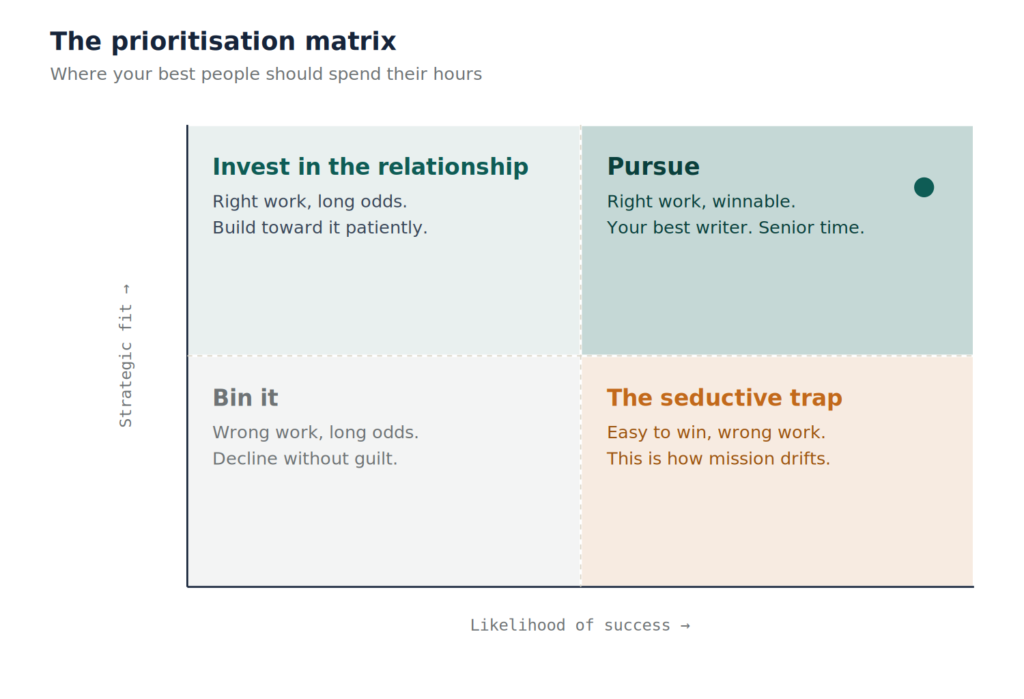Select the text 'Wrong work, long odds.'
The image size is (1024, 699).
click(x=315, y=432)
